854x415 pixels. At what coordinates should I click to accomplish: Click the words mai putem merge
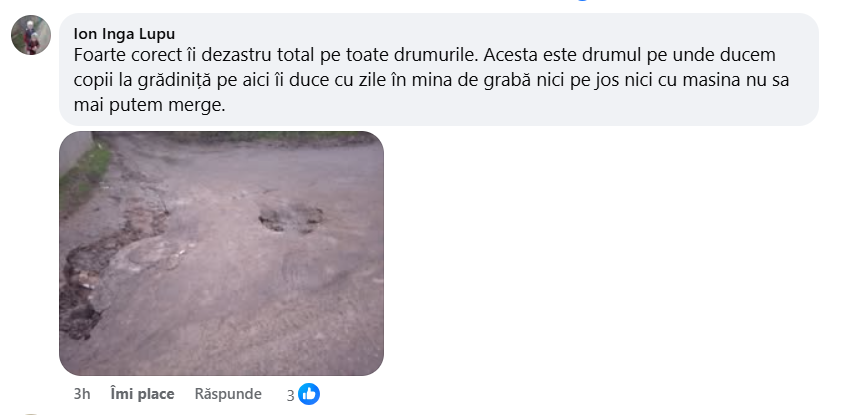[149, 106]
